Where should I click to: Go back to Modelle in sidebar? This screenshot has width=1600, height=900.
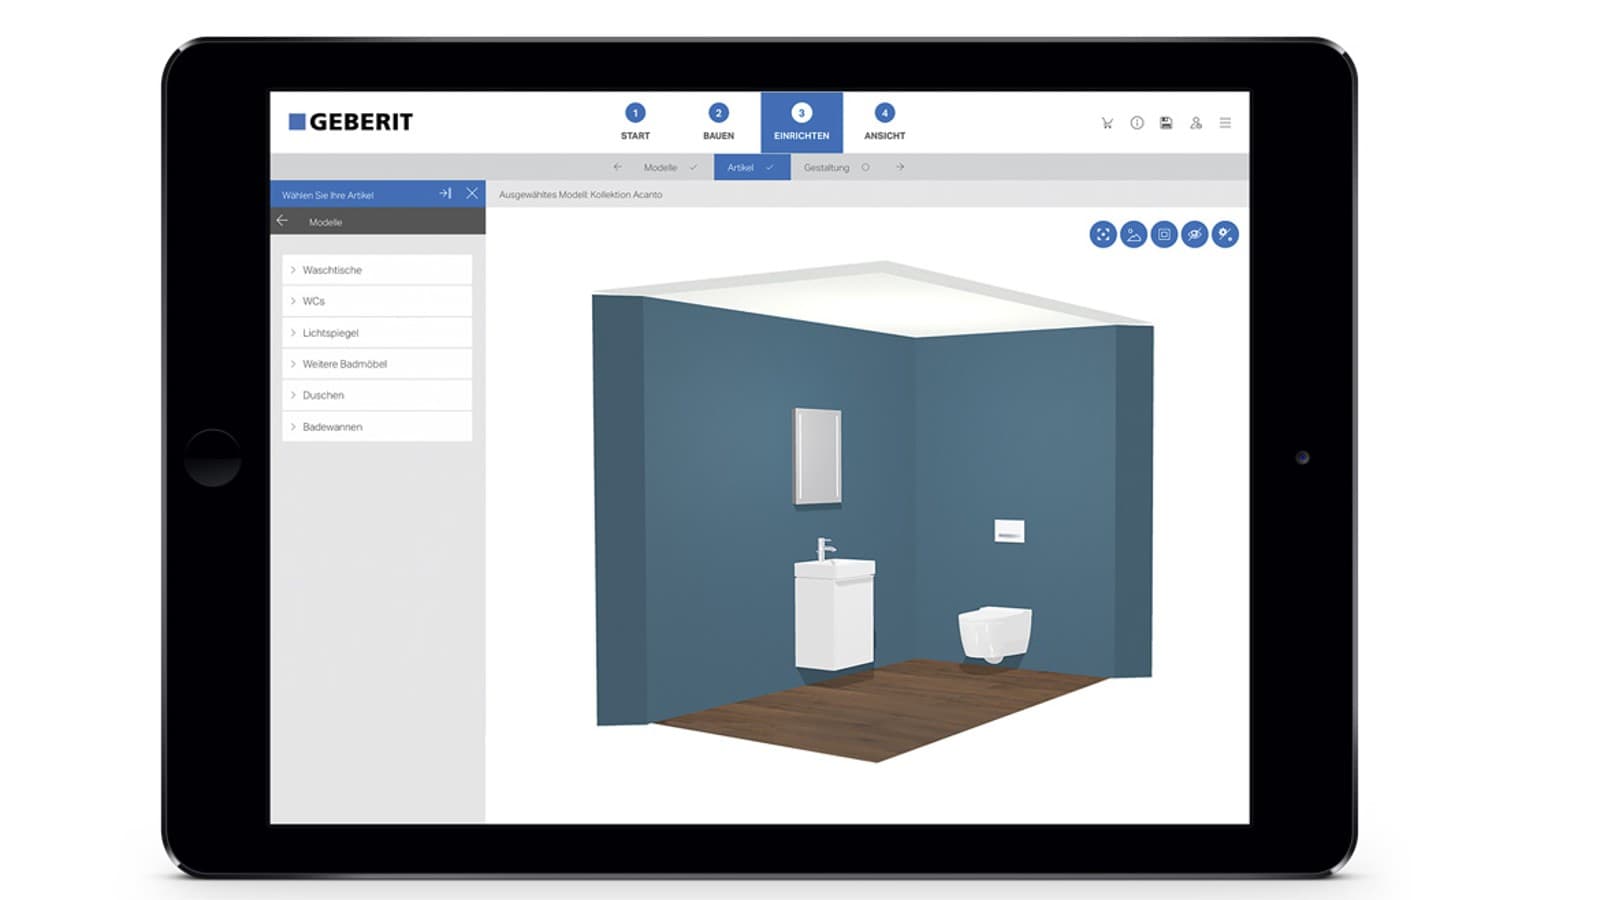point(283,221)
